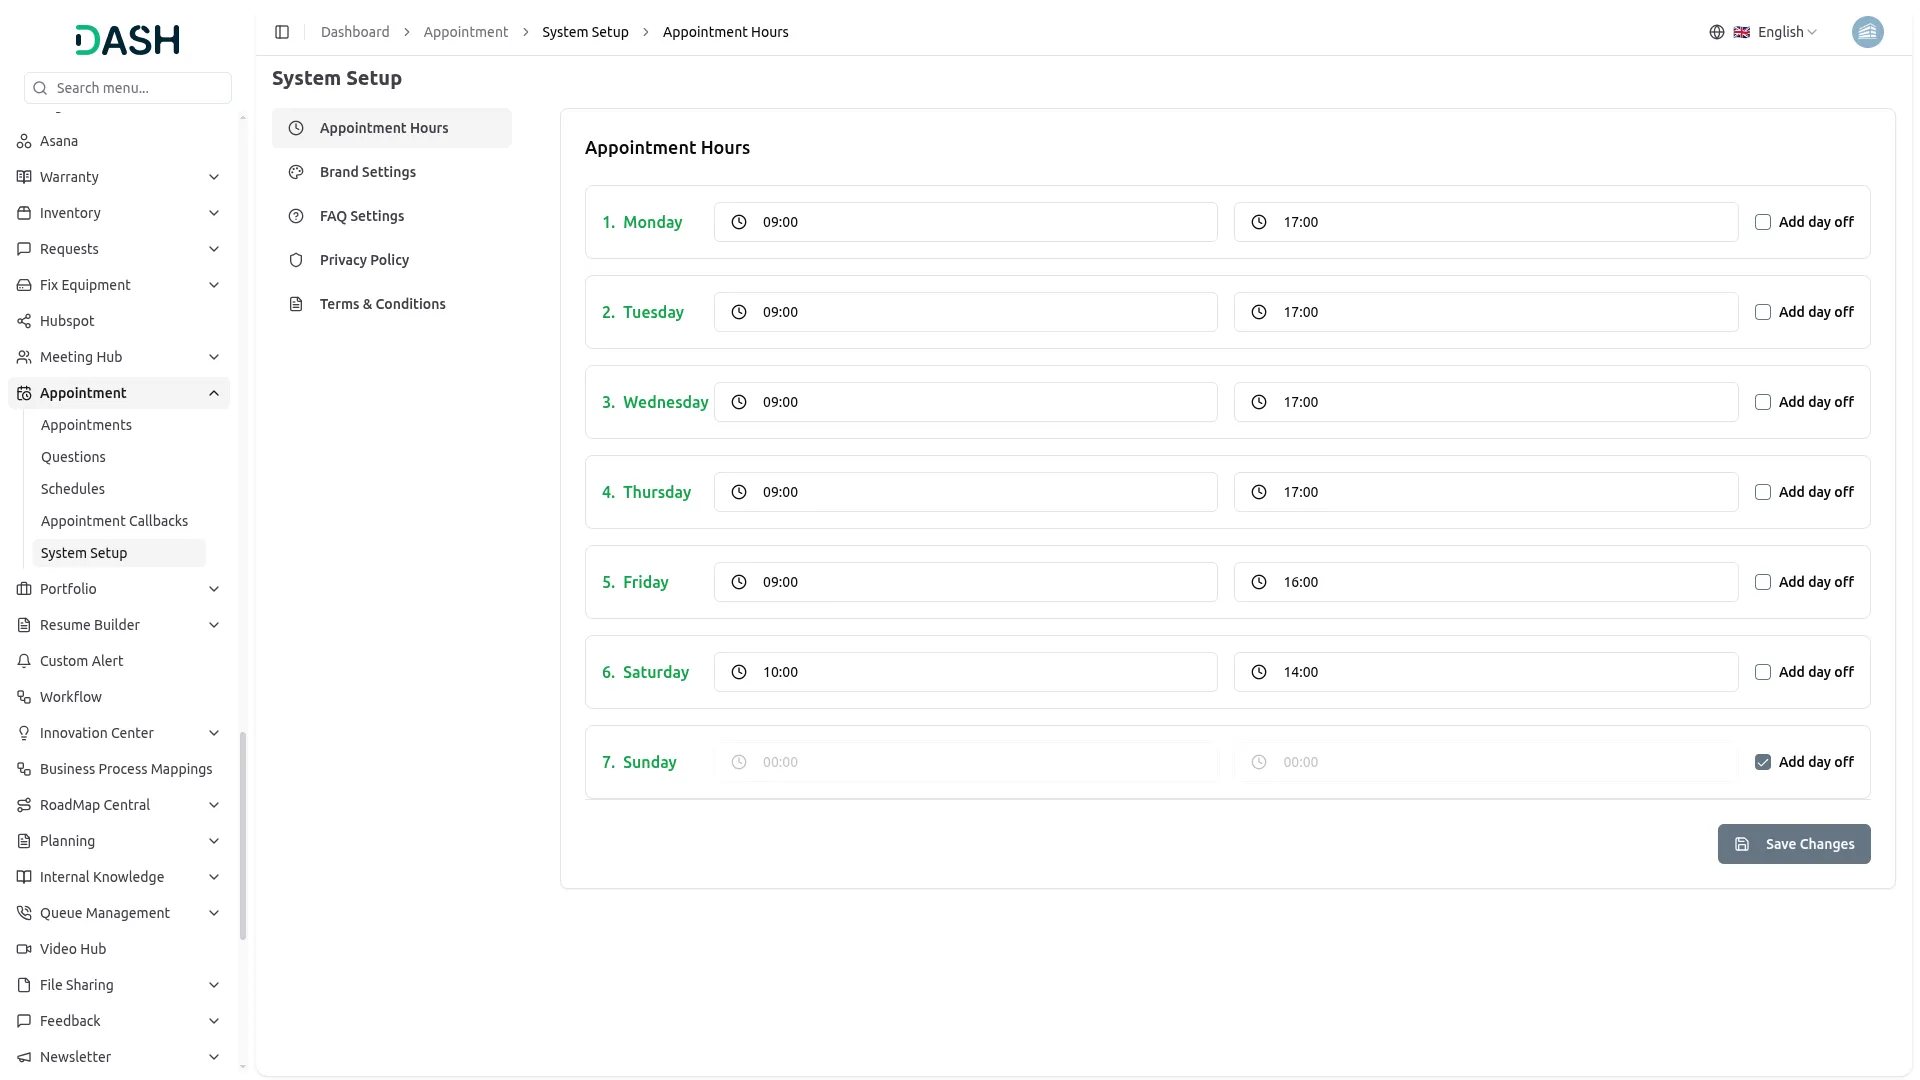Screen dimensions: 1920x1080
Task: Click the globe language icon
Action: coord(1716,32)
